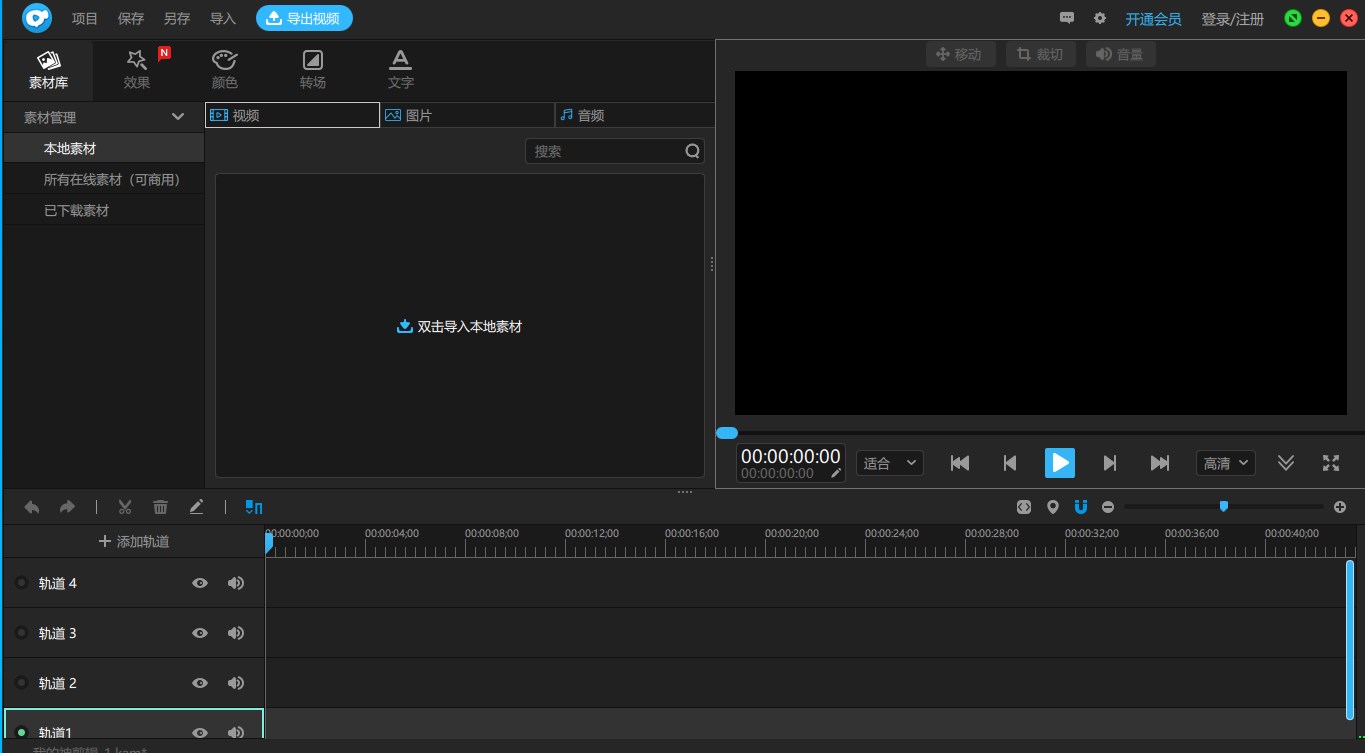Viewport: 1365px width, 753px height.
Task: Collapse the 素材管理 section
Action: click(x=178, y=117)
